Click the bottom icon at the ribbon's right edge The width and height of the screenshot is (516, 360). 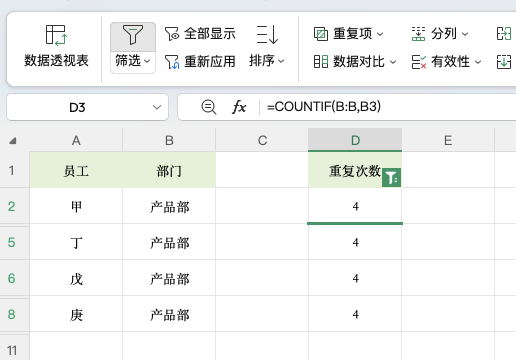click(x=504, y=62)
